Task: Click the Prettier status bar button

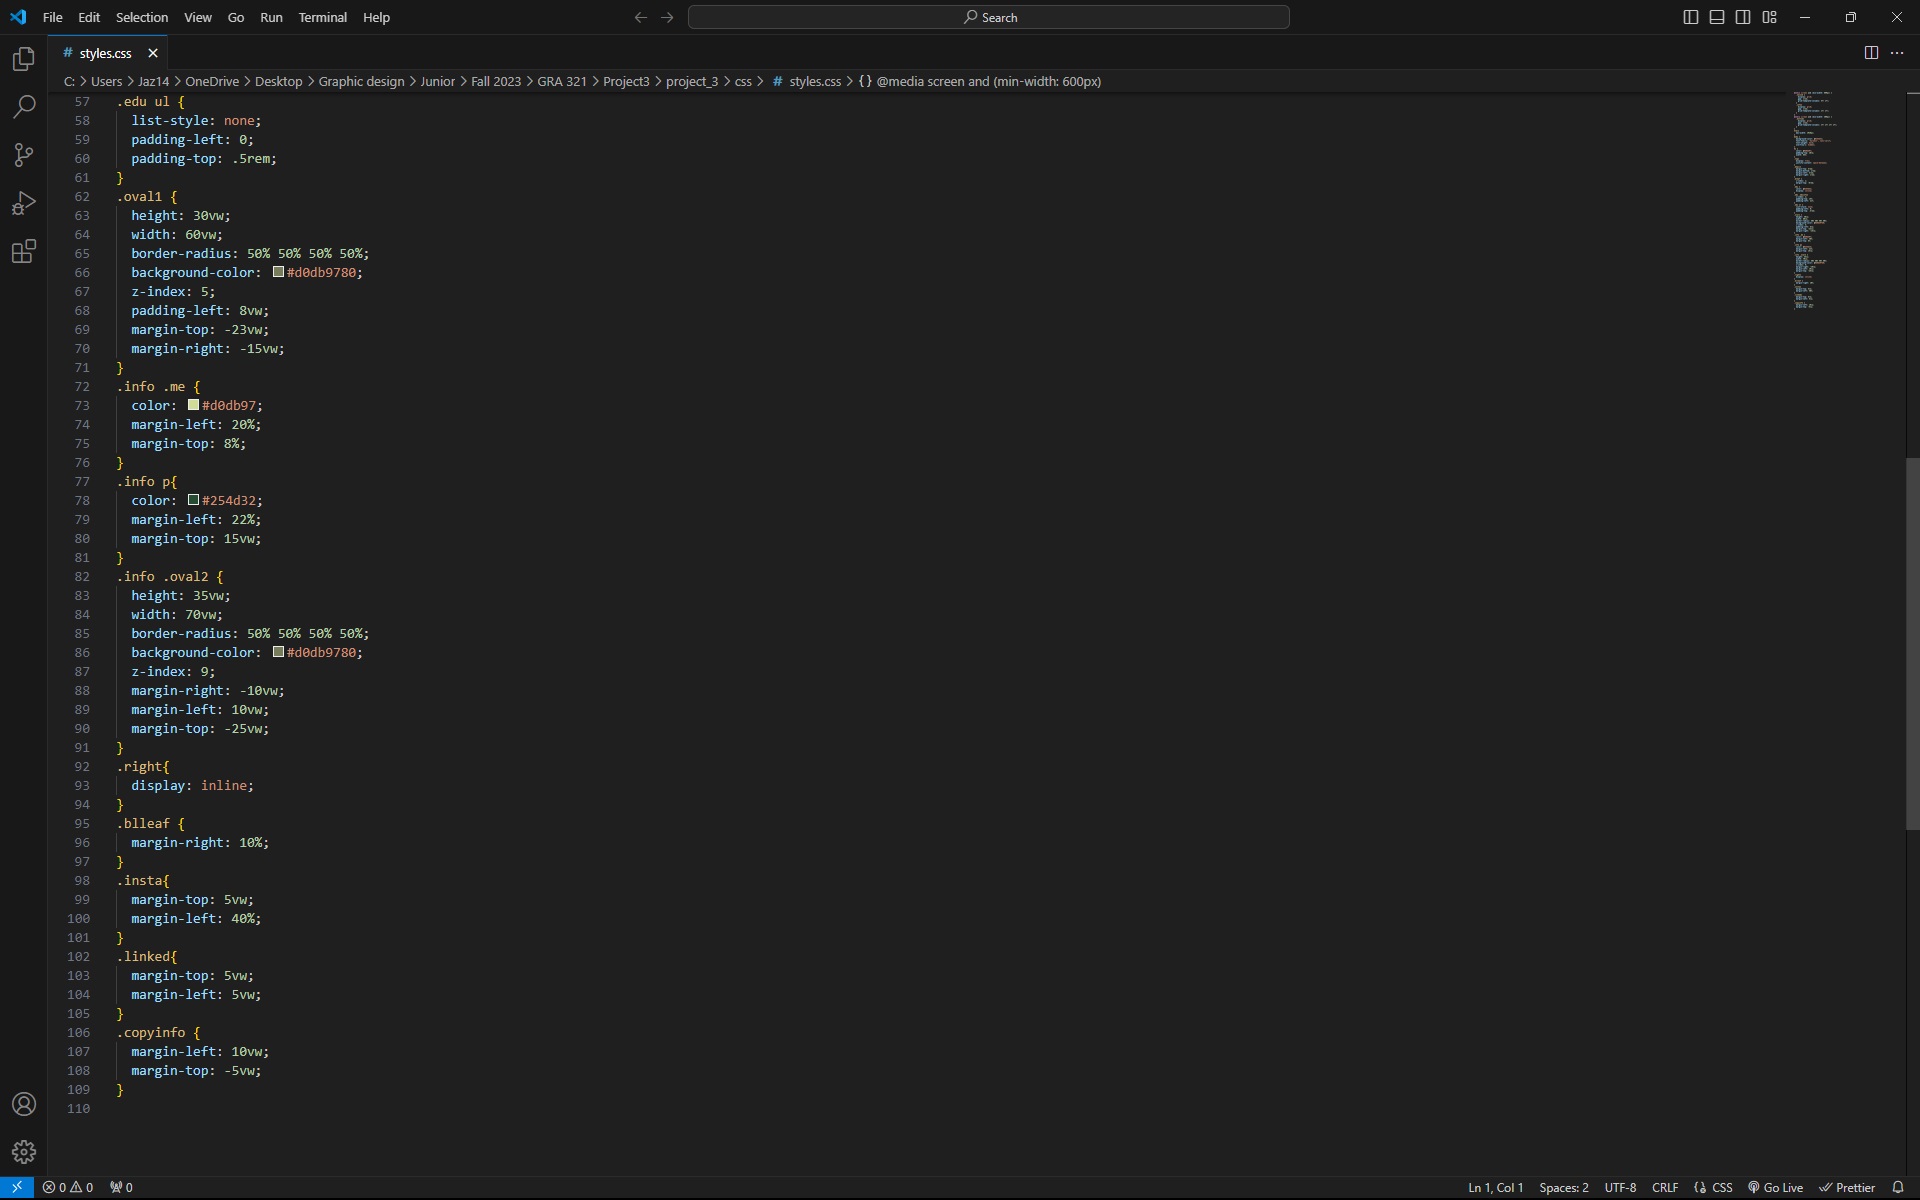Action: [x=1847, y=1187]
